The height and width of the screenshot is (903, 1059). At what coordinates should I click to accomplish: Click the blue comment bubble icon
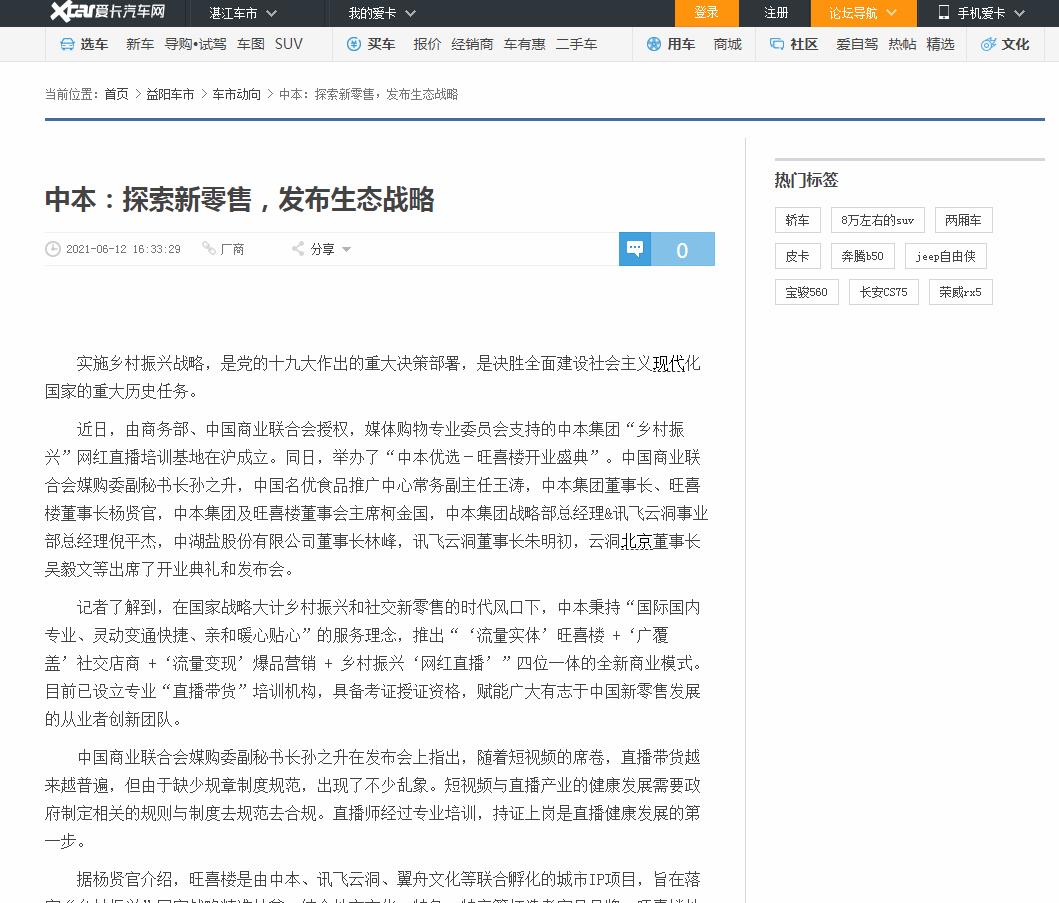[635, 249]
